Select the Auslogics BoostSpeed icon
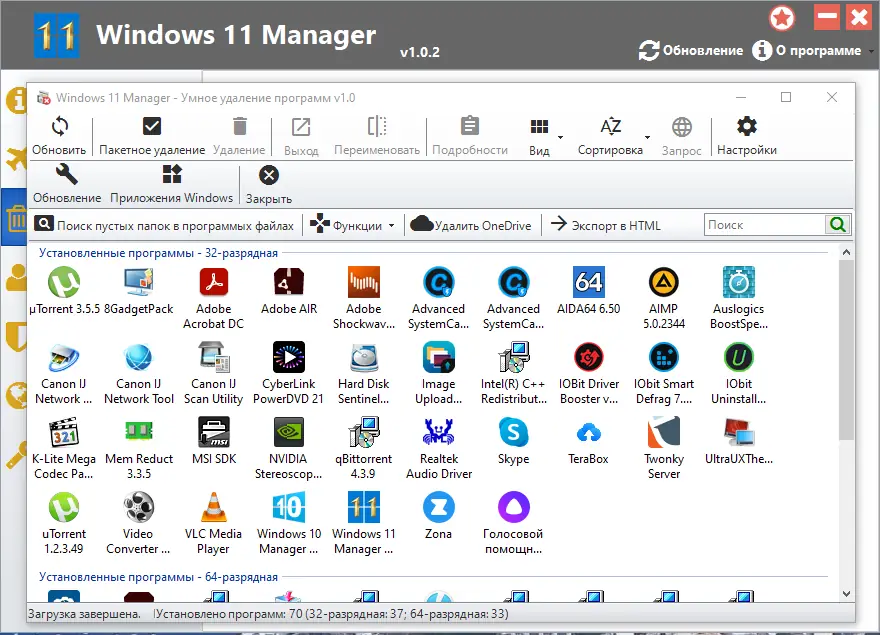This screenshot has height=635, width=880. point(739,281)
